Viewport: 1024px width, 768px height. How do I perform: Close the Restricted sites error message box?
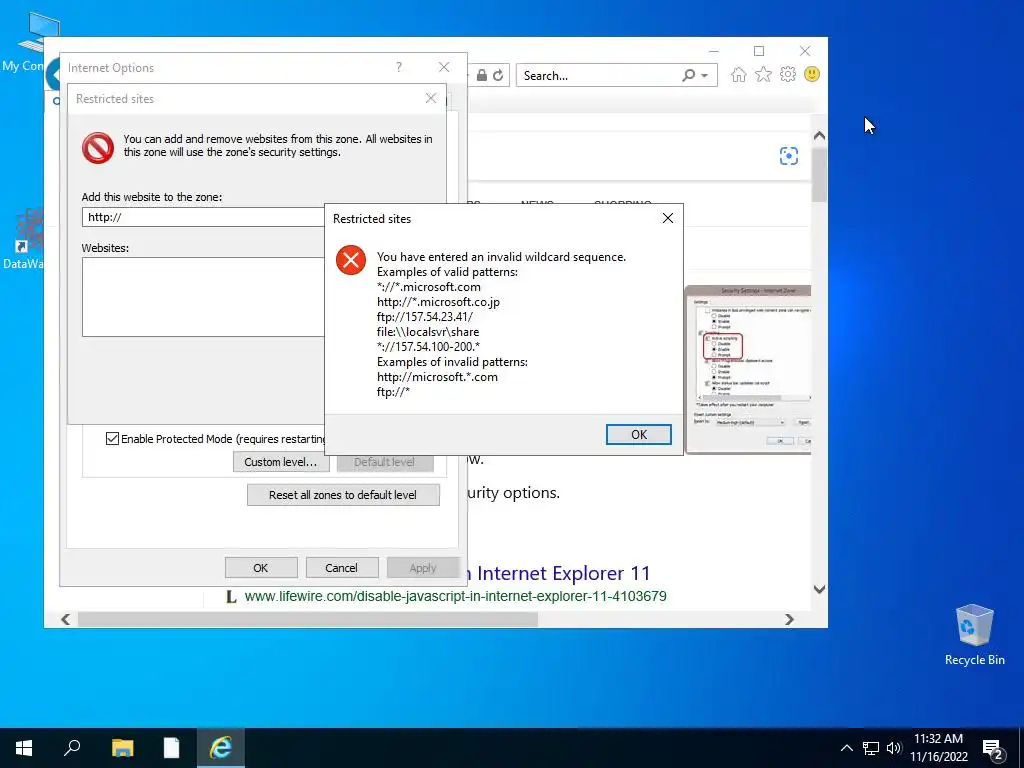[667, 218]
